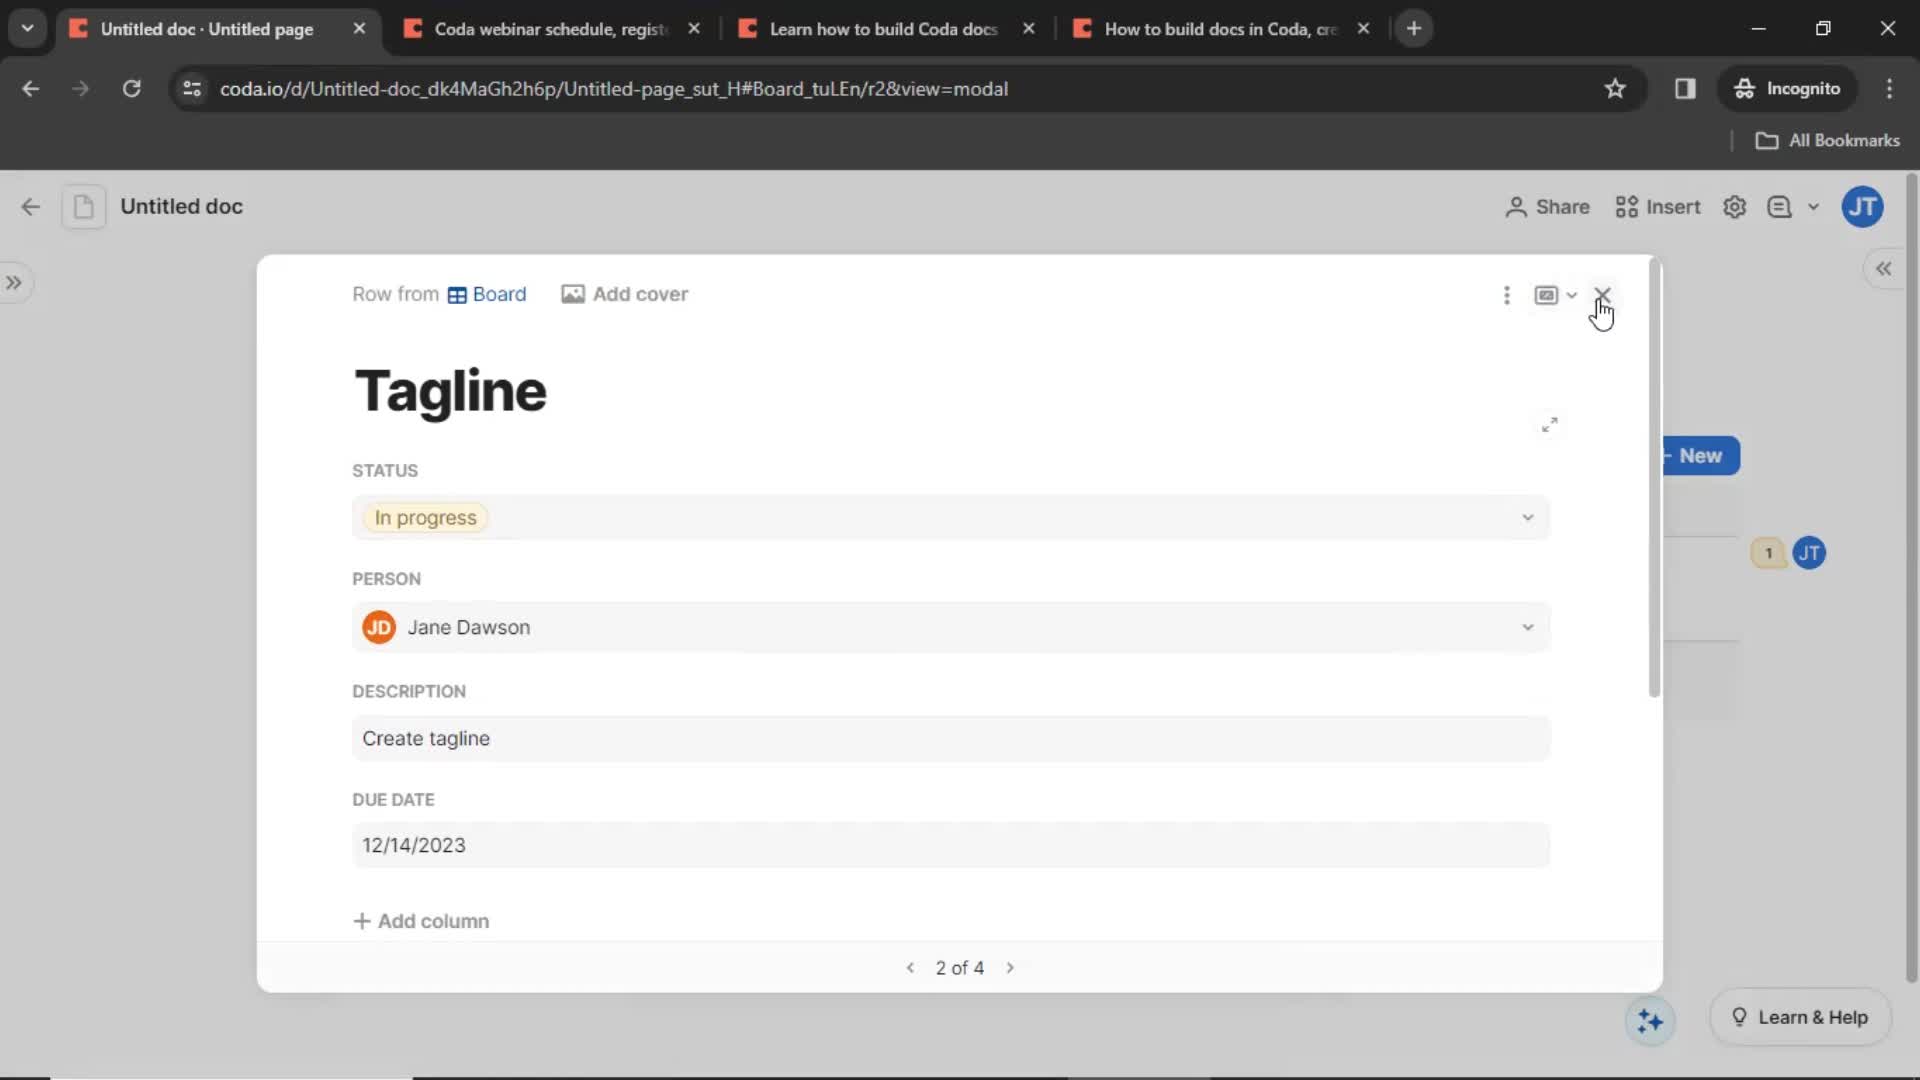
Task: Click the Board view icon in breadcrumb
Action: pyautogui.click(x=456, y=294)
